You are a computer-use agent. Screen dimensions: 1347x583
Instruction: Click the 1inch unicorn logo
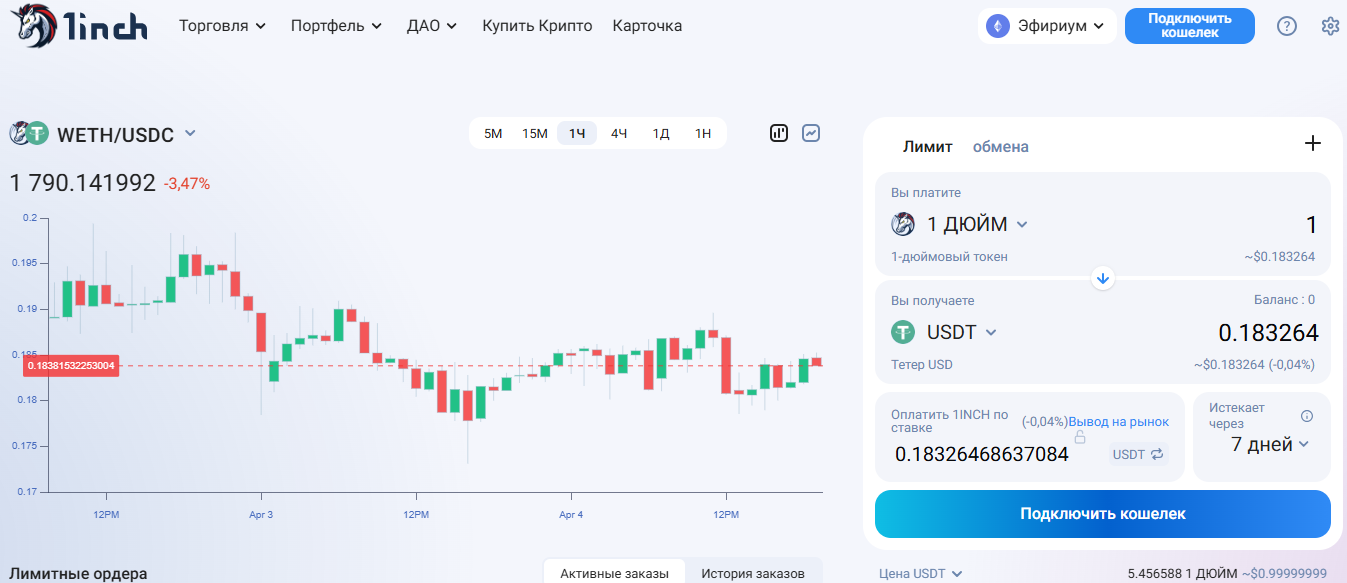(x=79, y=26)
